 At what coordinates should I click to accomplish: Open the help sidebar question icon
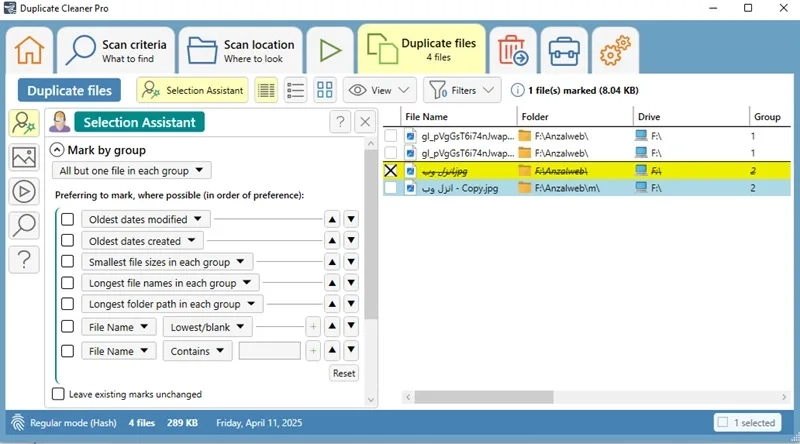[24, 260]
